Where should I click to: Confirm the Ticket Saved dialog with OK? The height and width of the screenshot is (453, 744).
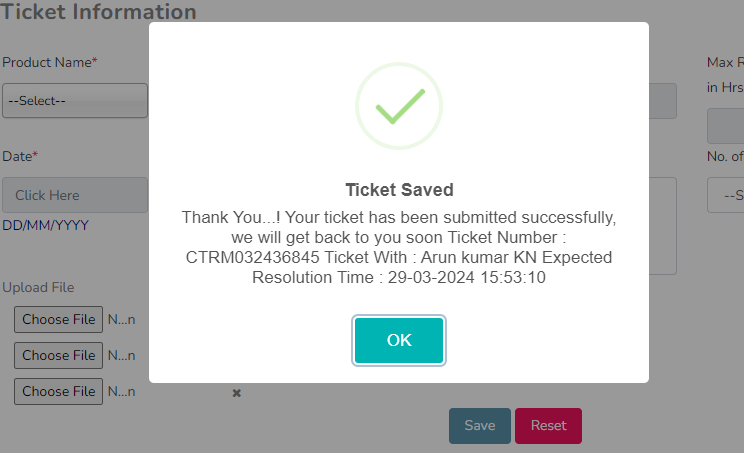coord(399,340)
